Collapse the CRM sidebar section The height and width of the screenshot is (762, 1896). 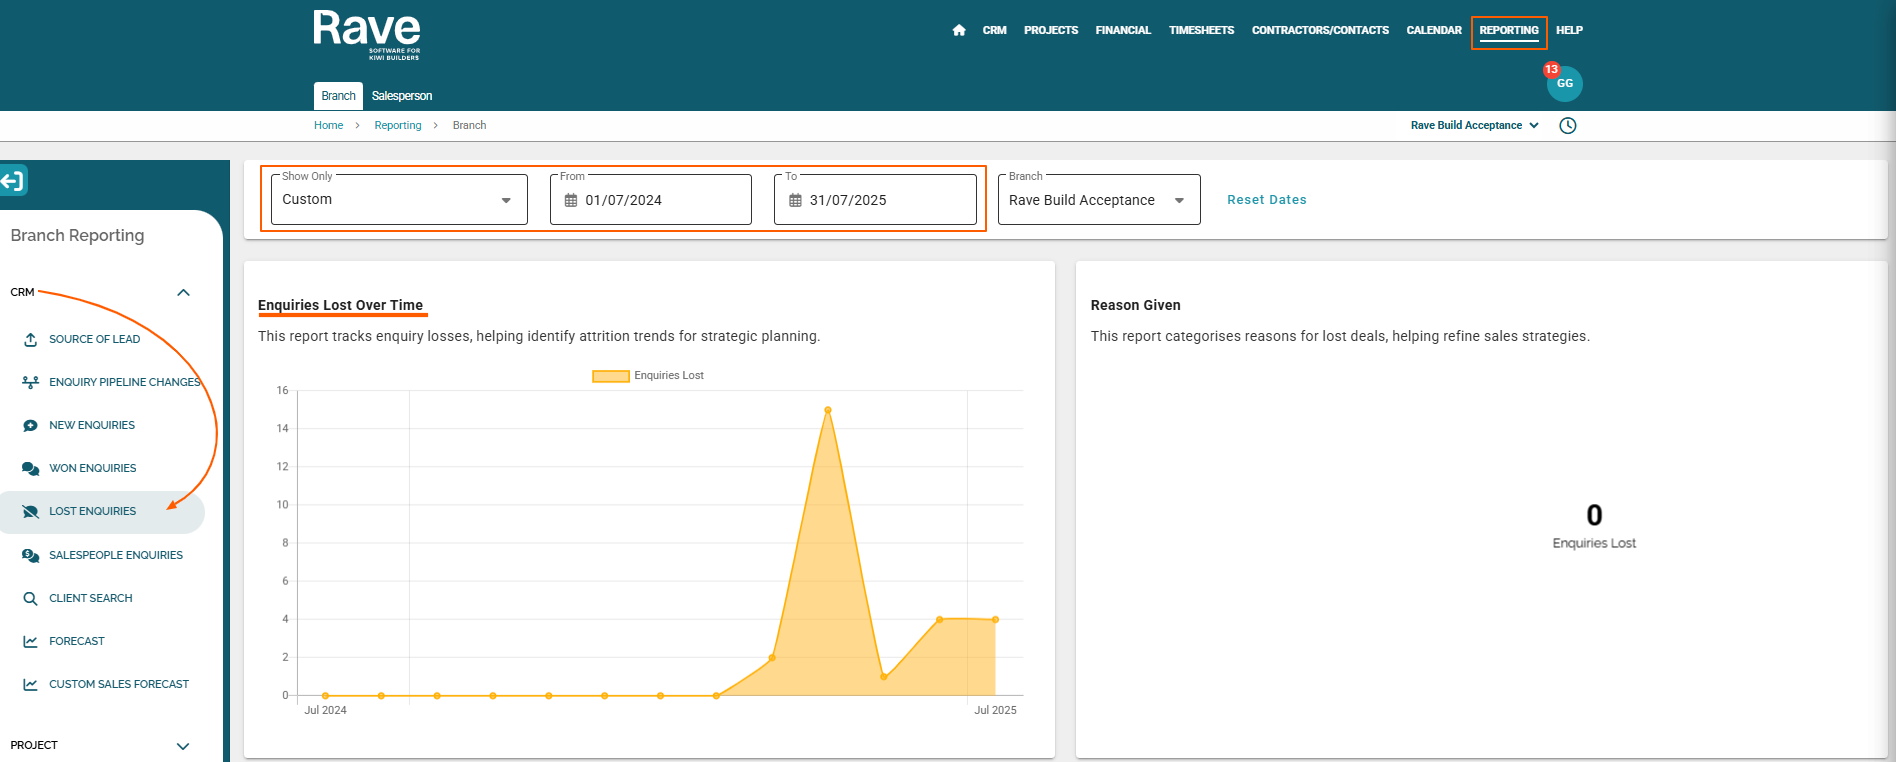183,293
